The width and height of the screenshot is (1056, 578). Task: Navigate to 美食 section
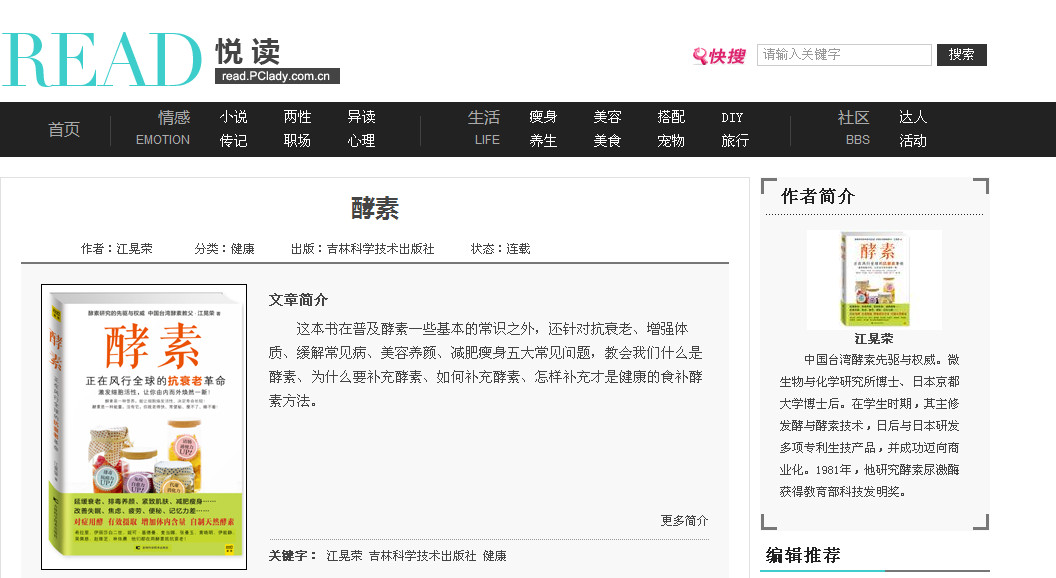(607, 141)
